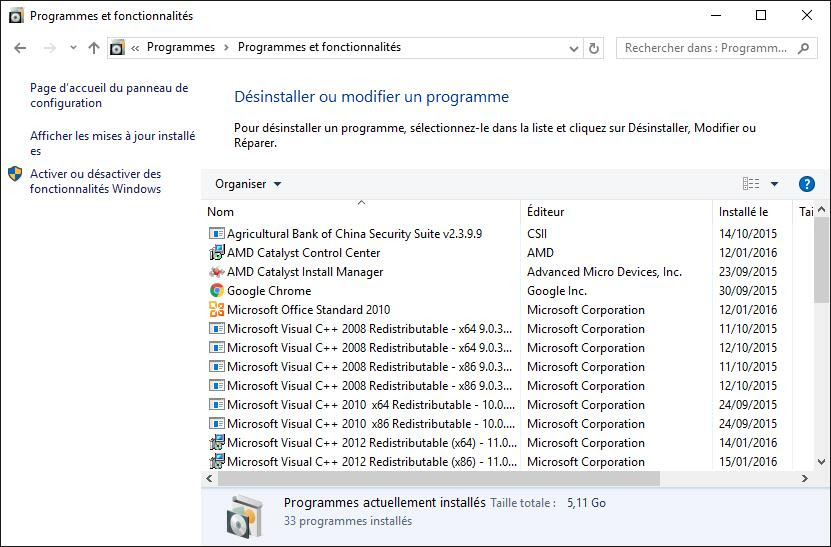Click horizontal scrollbar left arrow

209,478
